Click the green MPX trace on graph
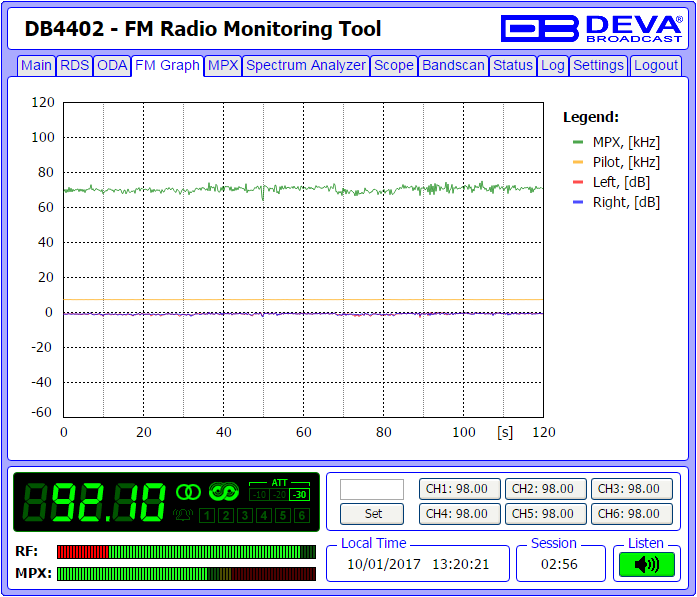 (x=304, y=189)
